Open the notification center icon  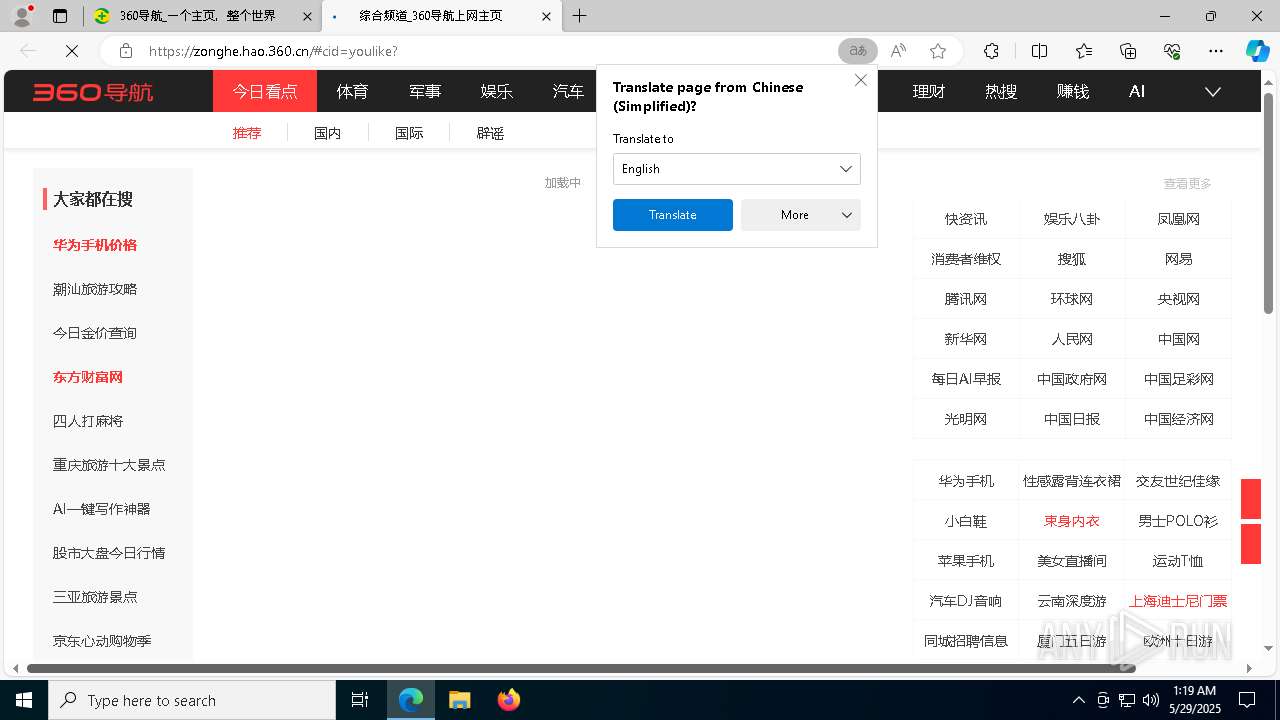[1247, 700]
